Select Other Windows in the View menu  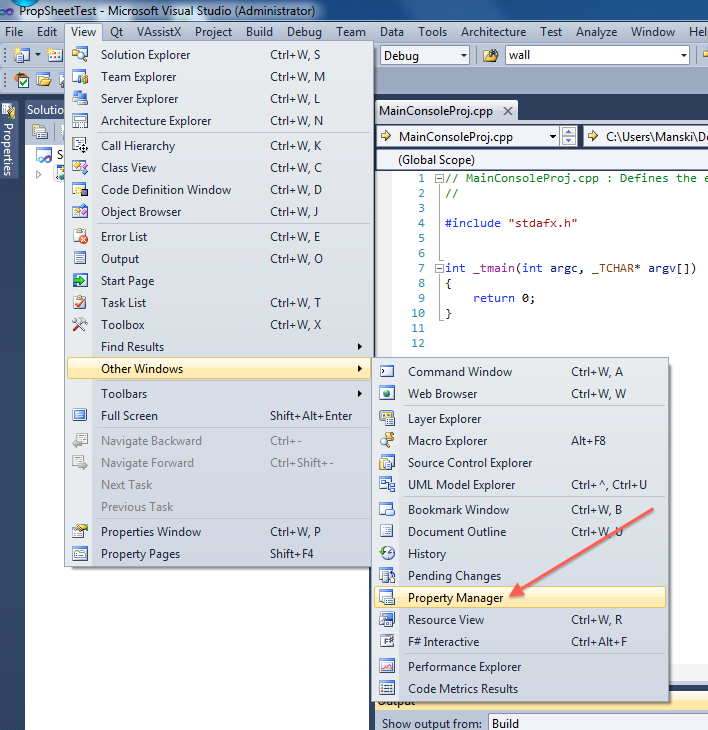(x=219, y=369)
